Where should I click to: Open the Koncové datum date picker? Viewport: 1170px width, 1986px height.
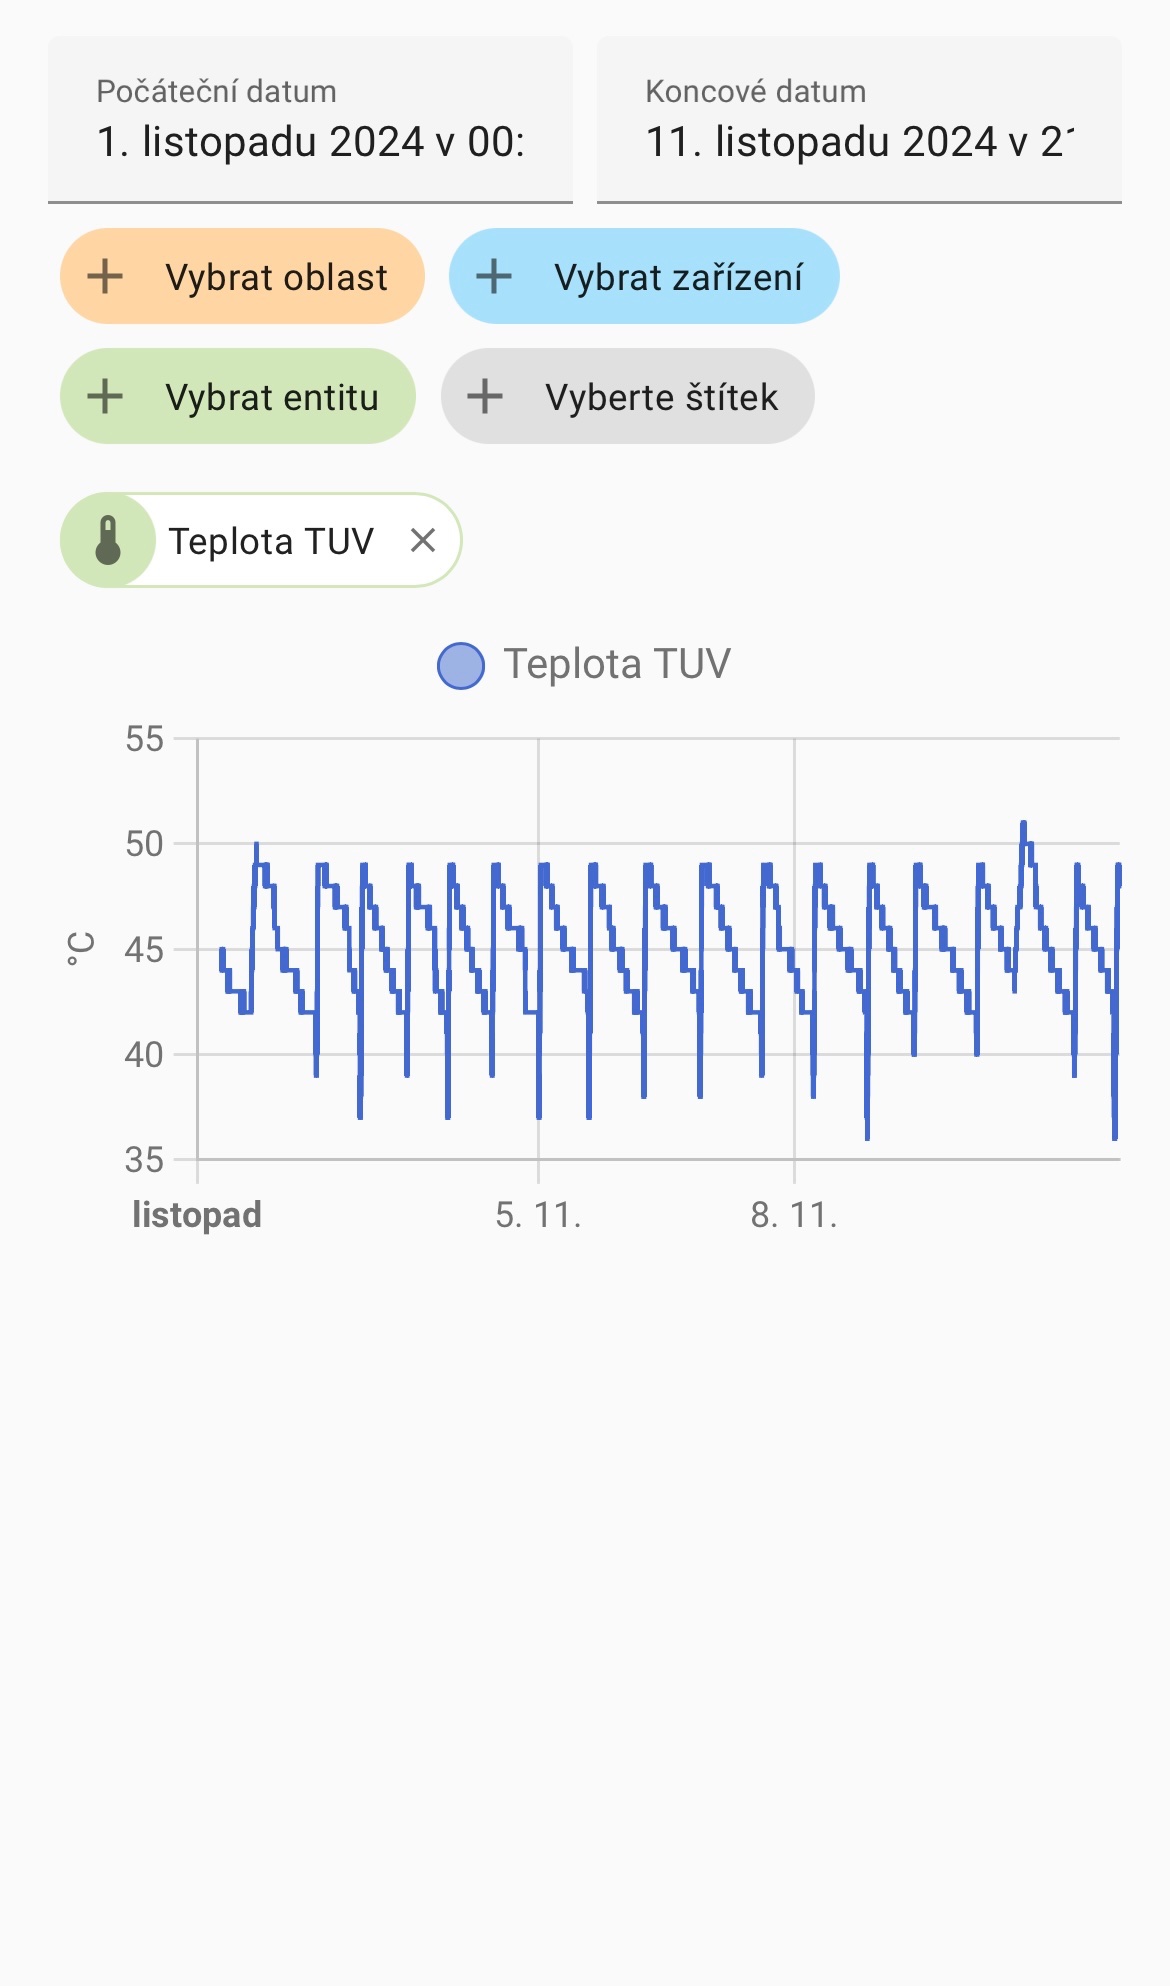tap(859, 120)
